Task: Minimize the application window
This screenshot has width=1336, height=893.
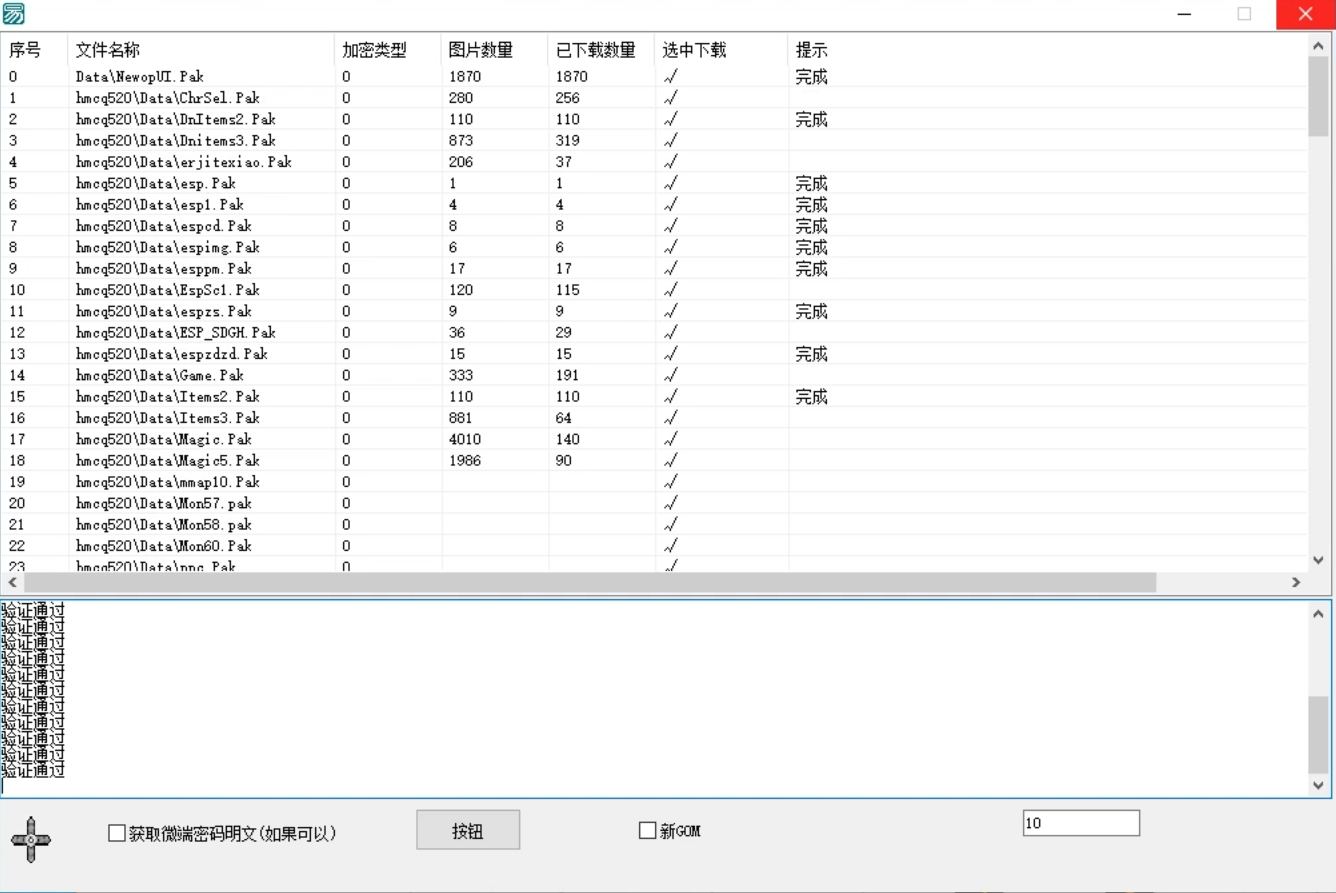Action: (1185, 14)
